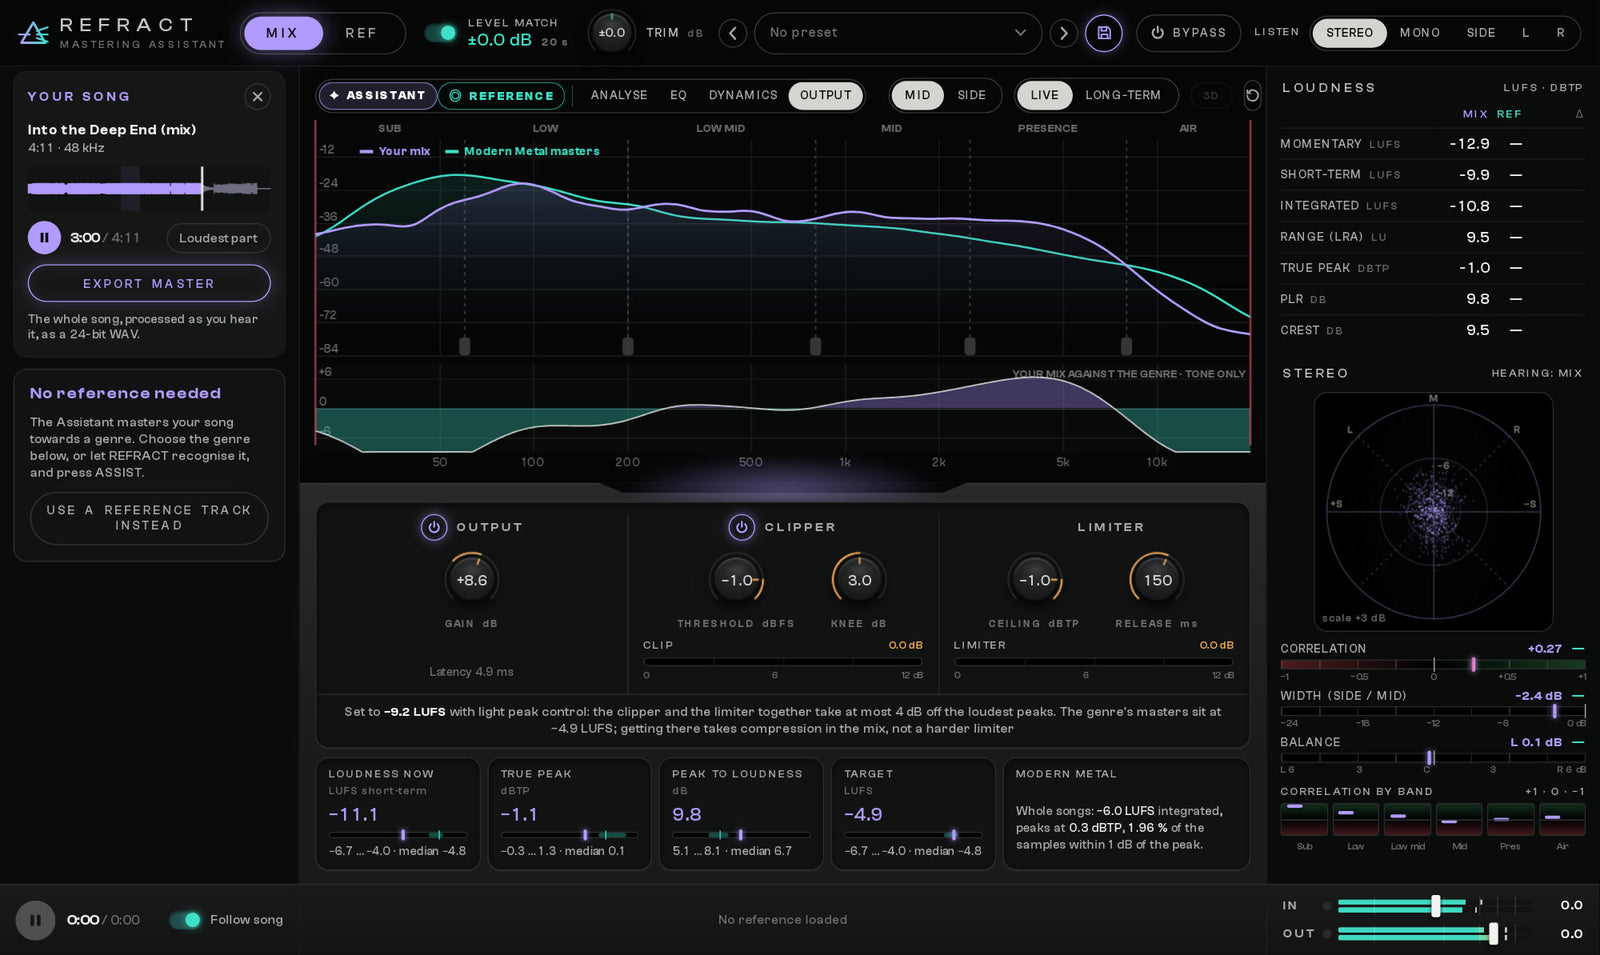Image resolution: width=1600 pixels, height=955 pixels.
Task: Go to previous preset with left chevron
Action: 733,33
